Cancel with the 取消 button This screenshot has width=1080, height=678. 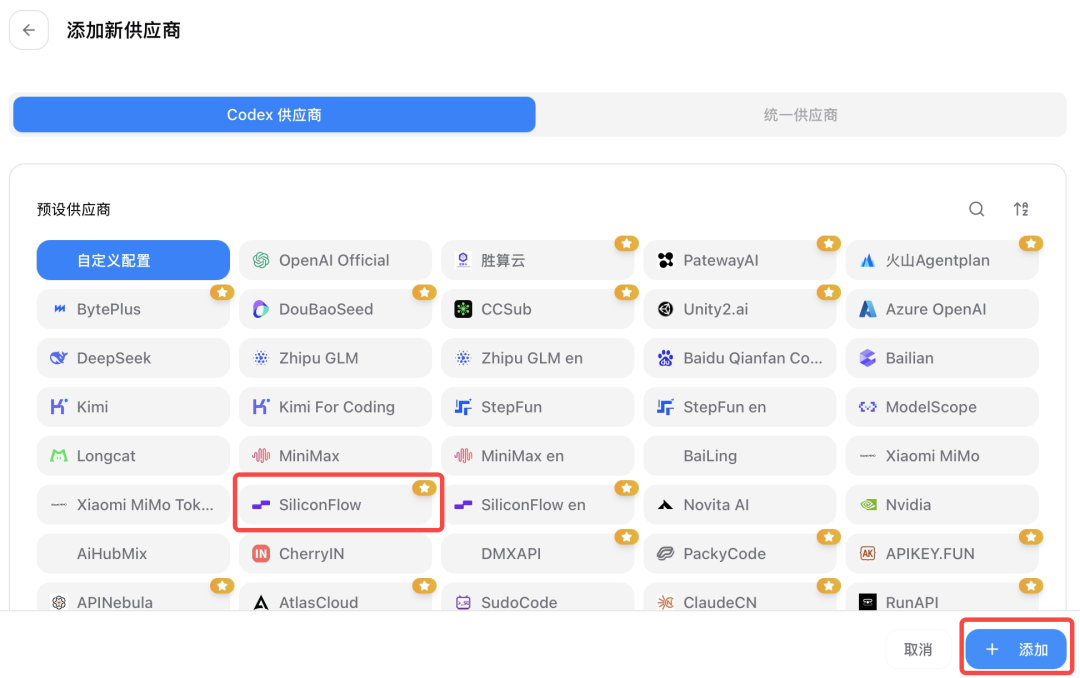(918, 649)
